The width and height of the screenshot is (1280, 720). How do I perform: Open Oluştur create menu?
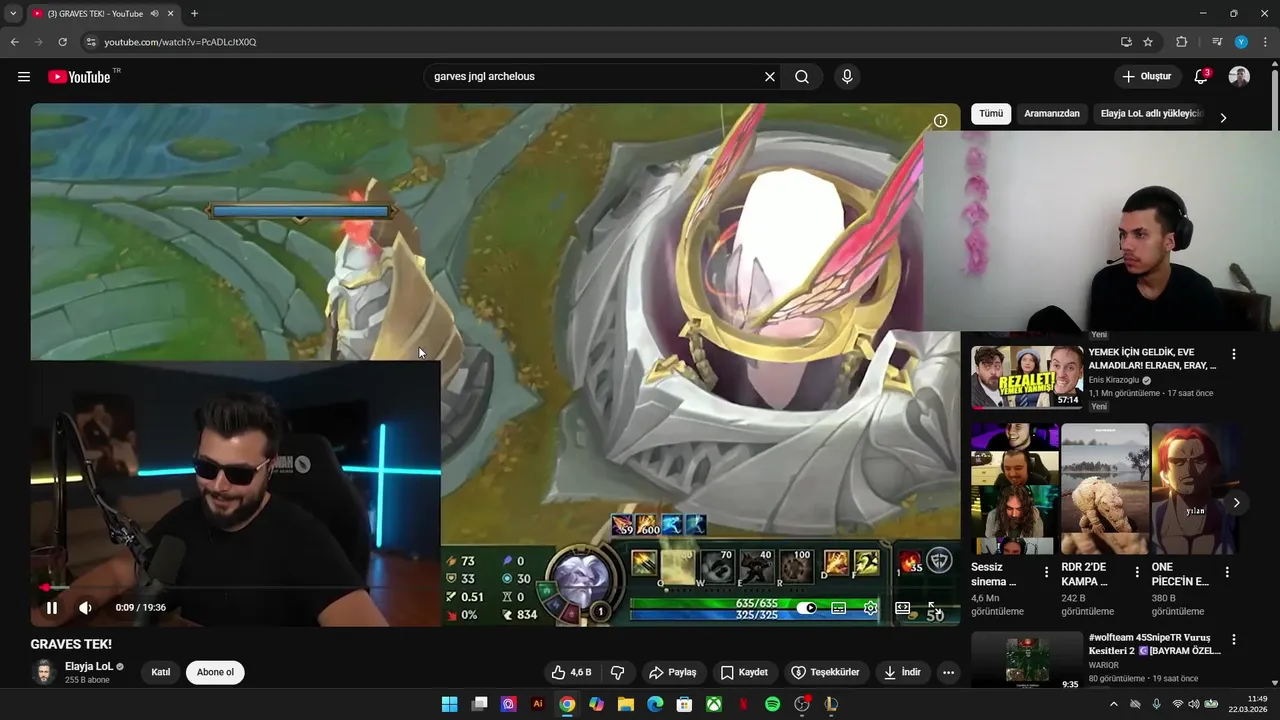pos(1146,77)
